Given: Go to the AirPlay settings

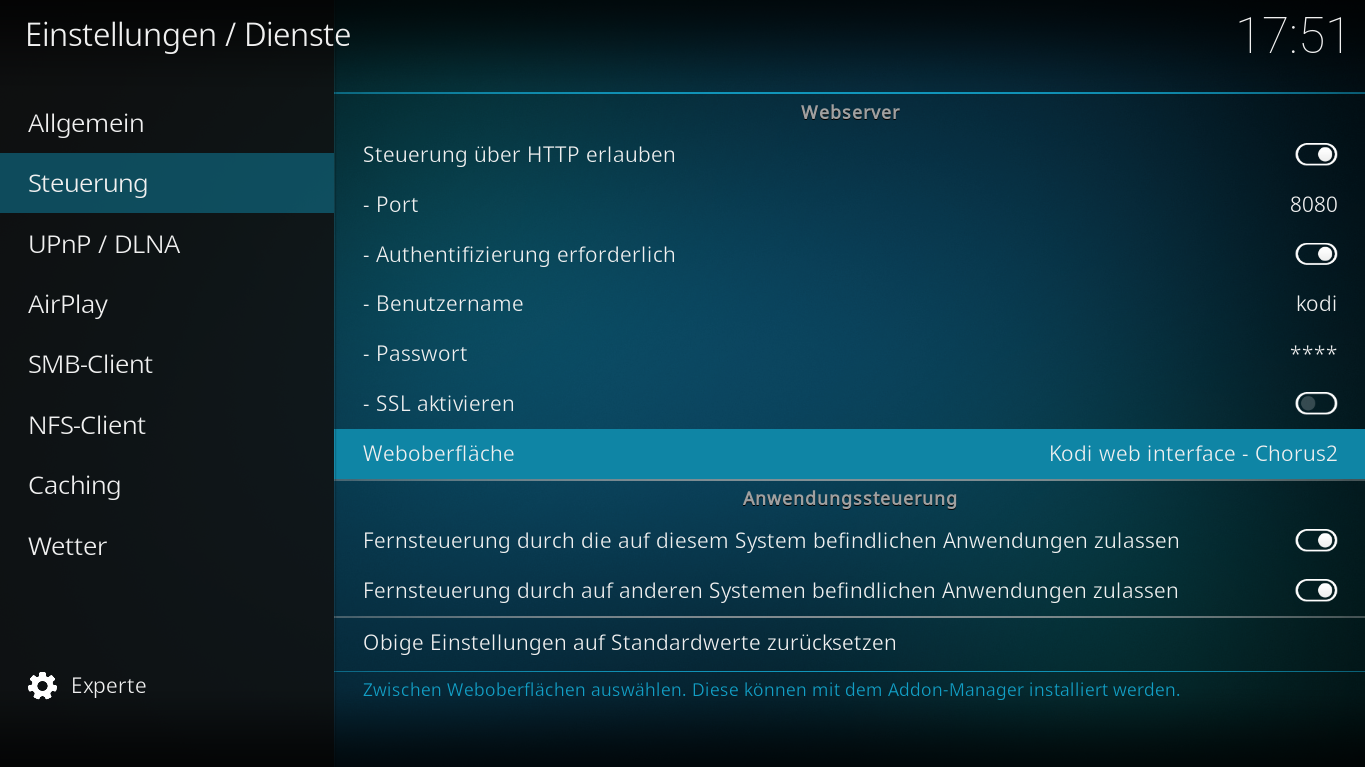Looking at the screenshot, I should pos(167,304).
